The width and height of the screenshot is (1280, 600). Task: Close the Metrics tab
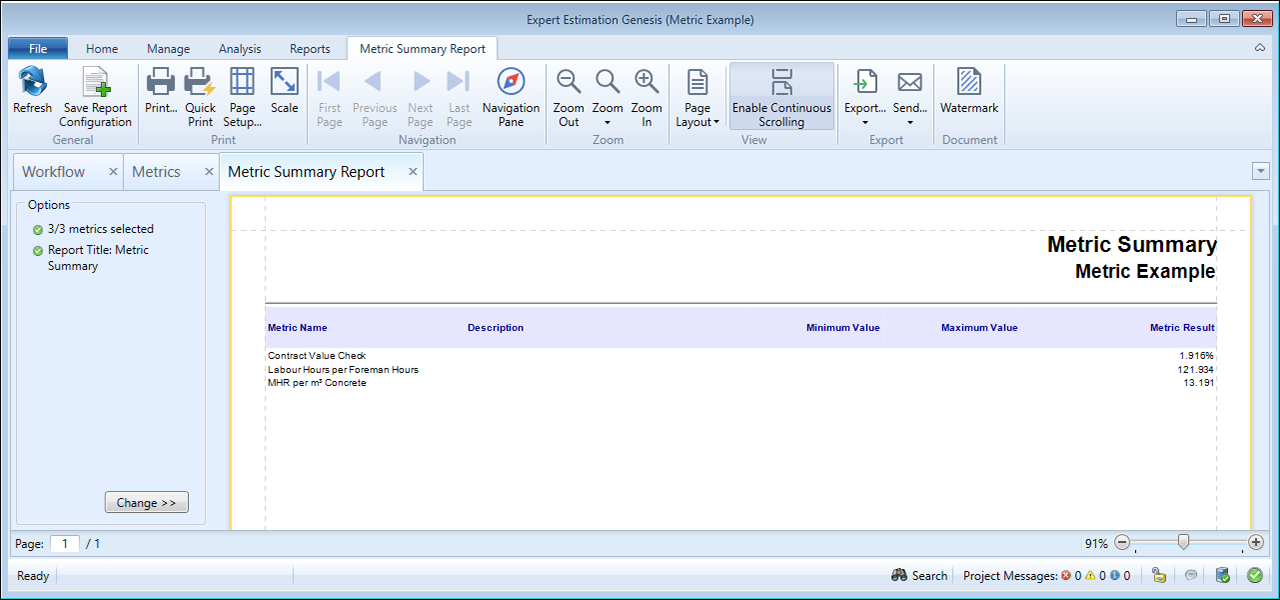pos(209,172)
